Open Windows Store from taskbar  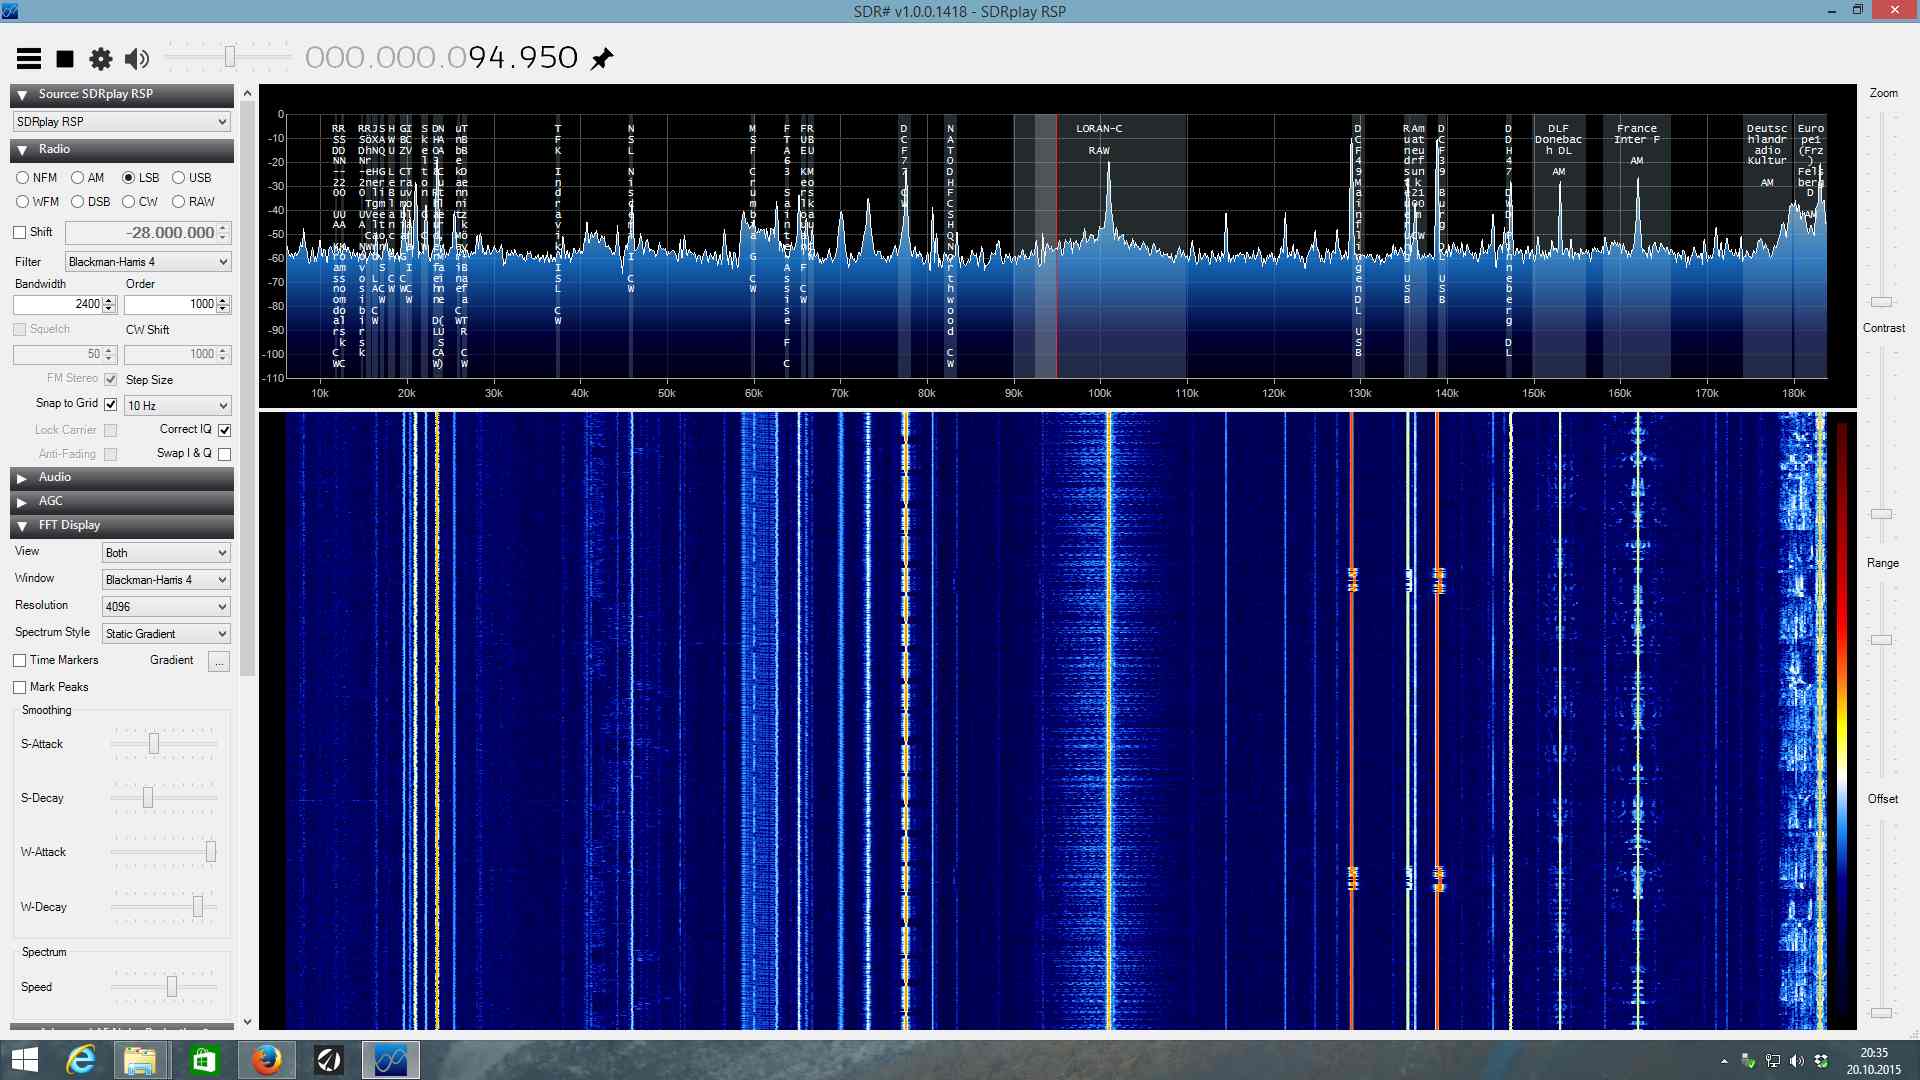[204, 1060]
